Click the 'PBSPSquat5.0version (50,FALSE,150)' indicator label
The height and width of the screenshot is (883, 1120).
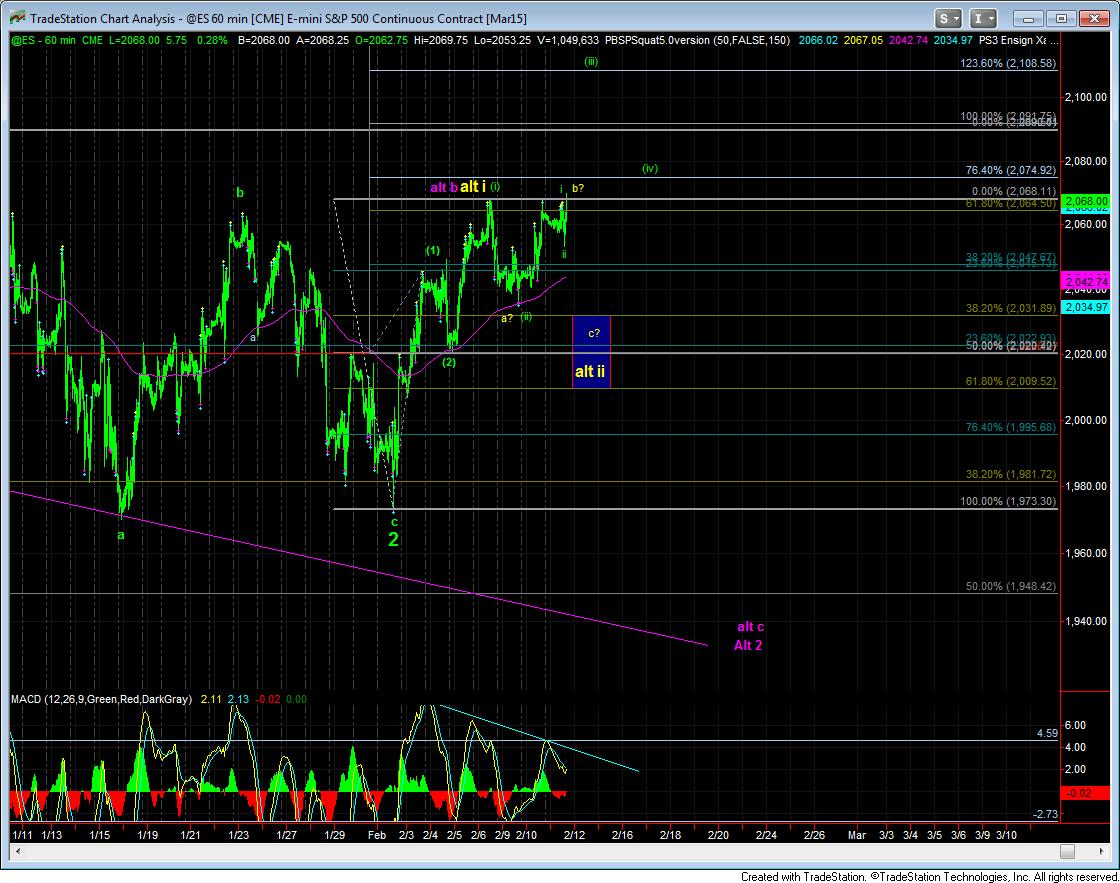coord(697,40)
